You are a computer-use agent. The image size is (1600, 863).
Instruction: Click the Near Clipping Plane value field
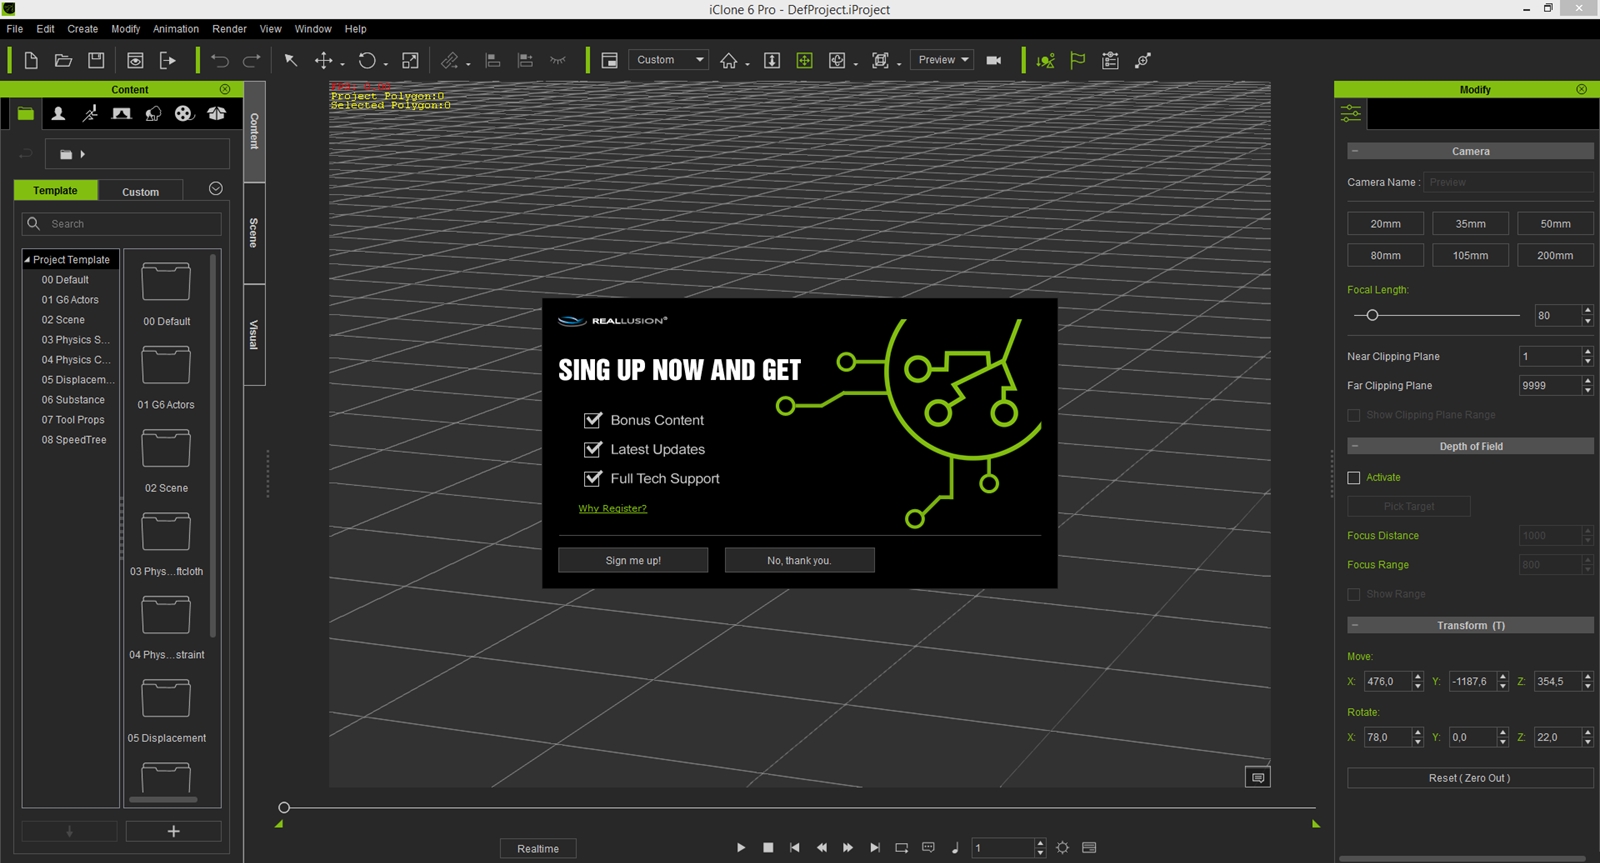[x=1550, y=356]
